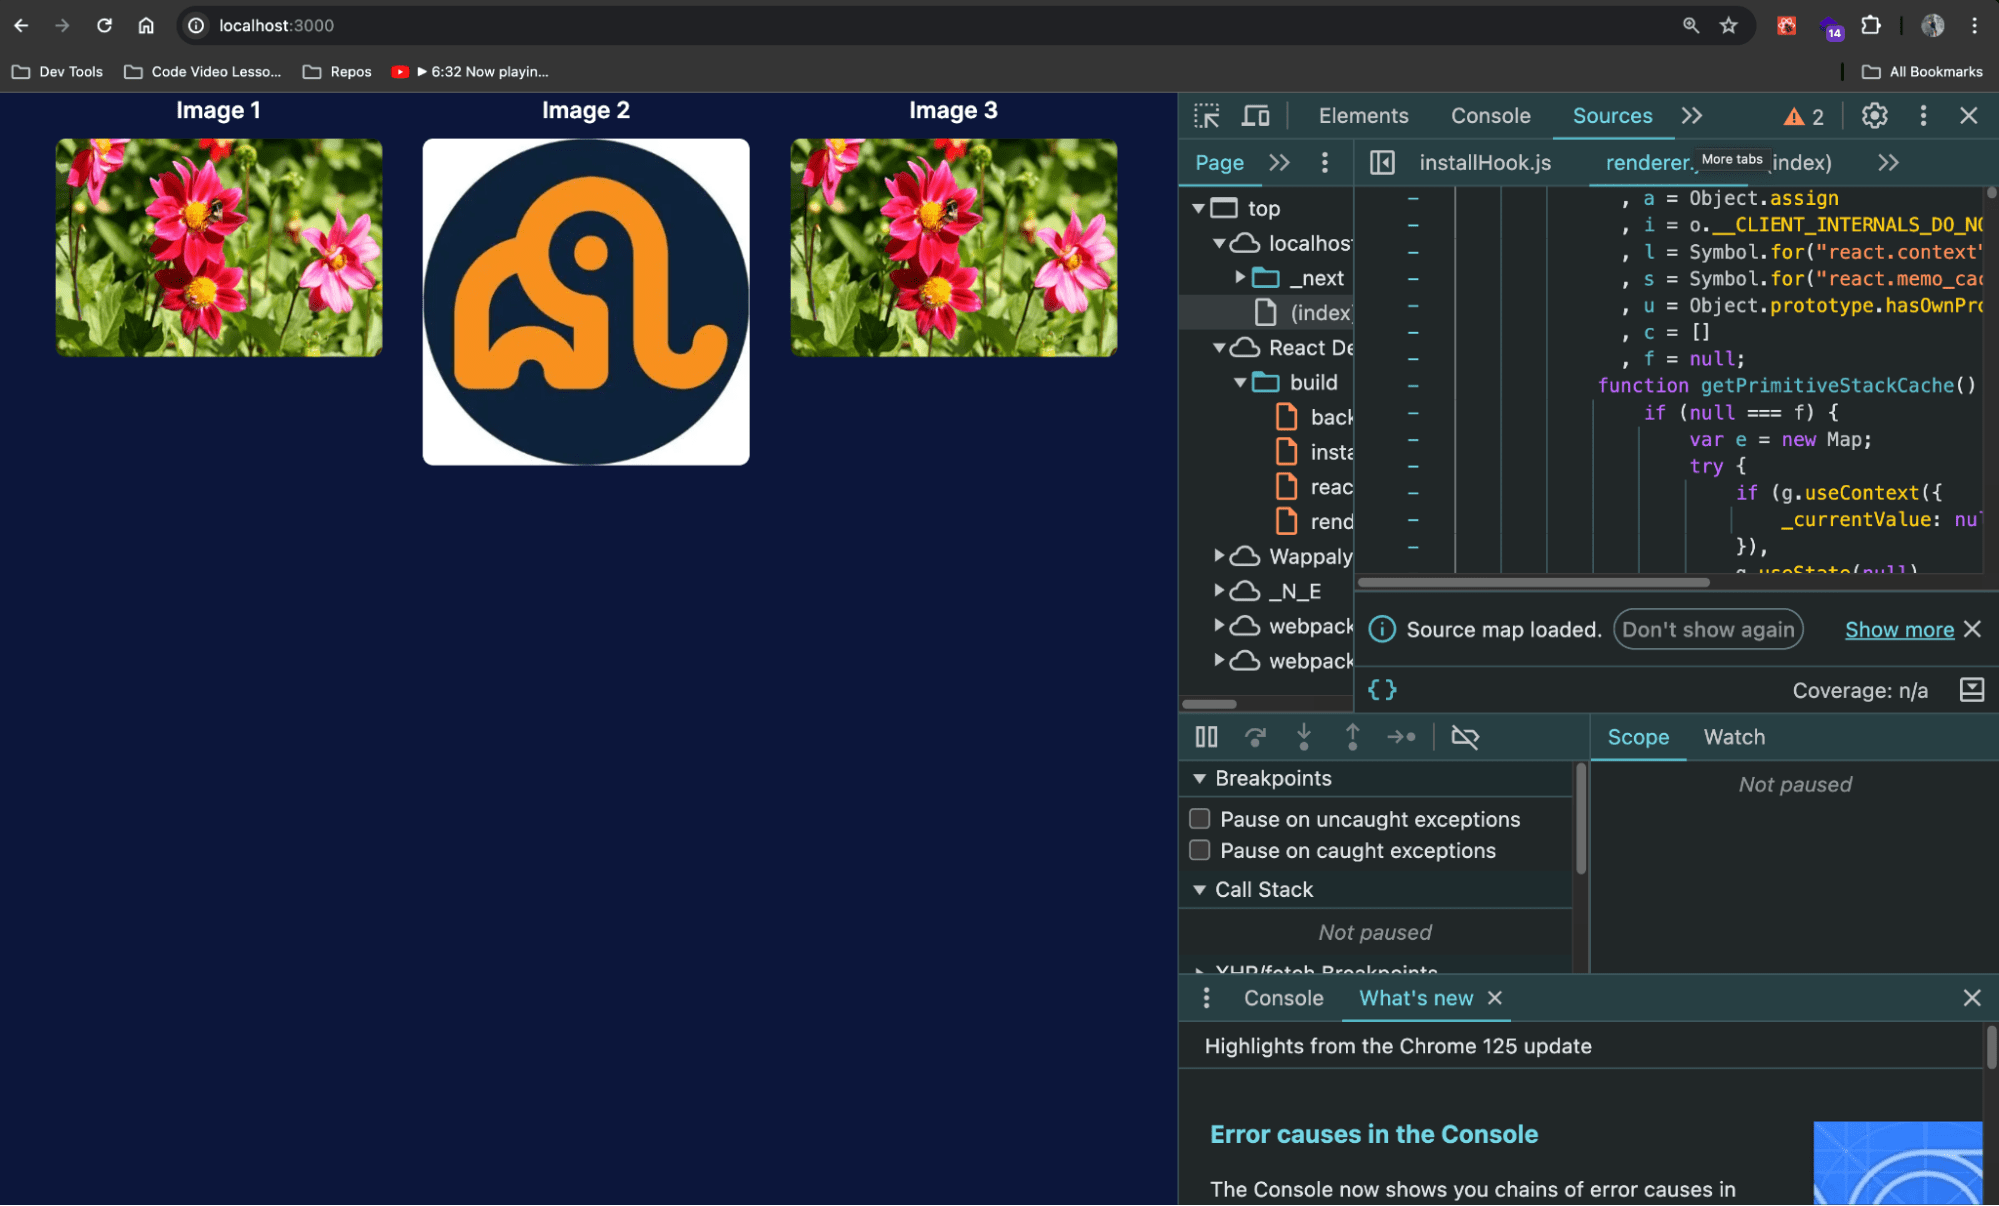Open the Console panel tab
The width and height of the screenshot is (1999, 1206).
[1490, 116]
